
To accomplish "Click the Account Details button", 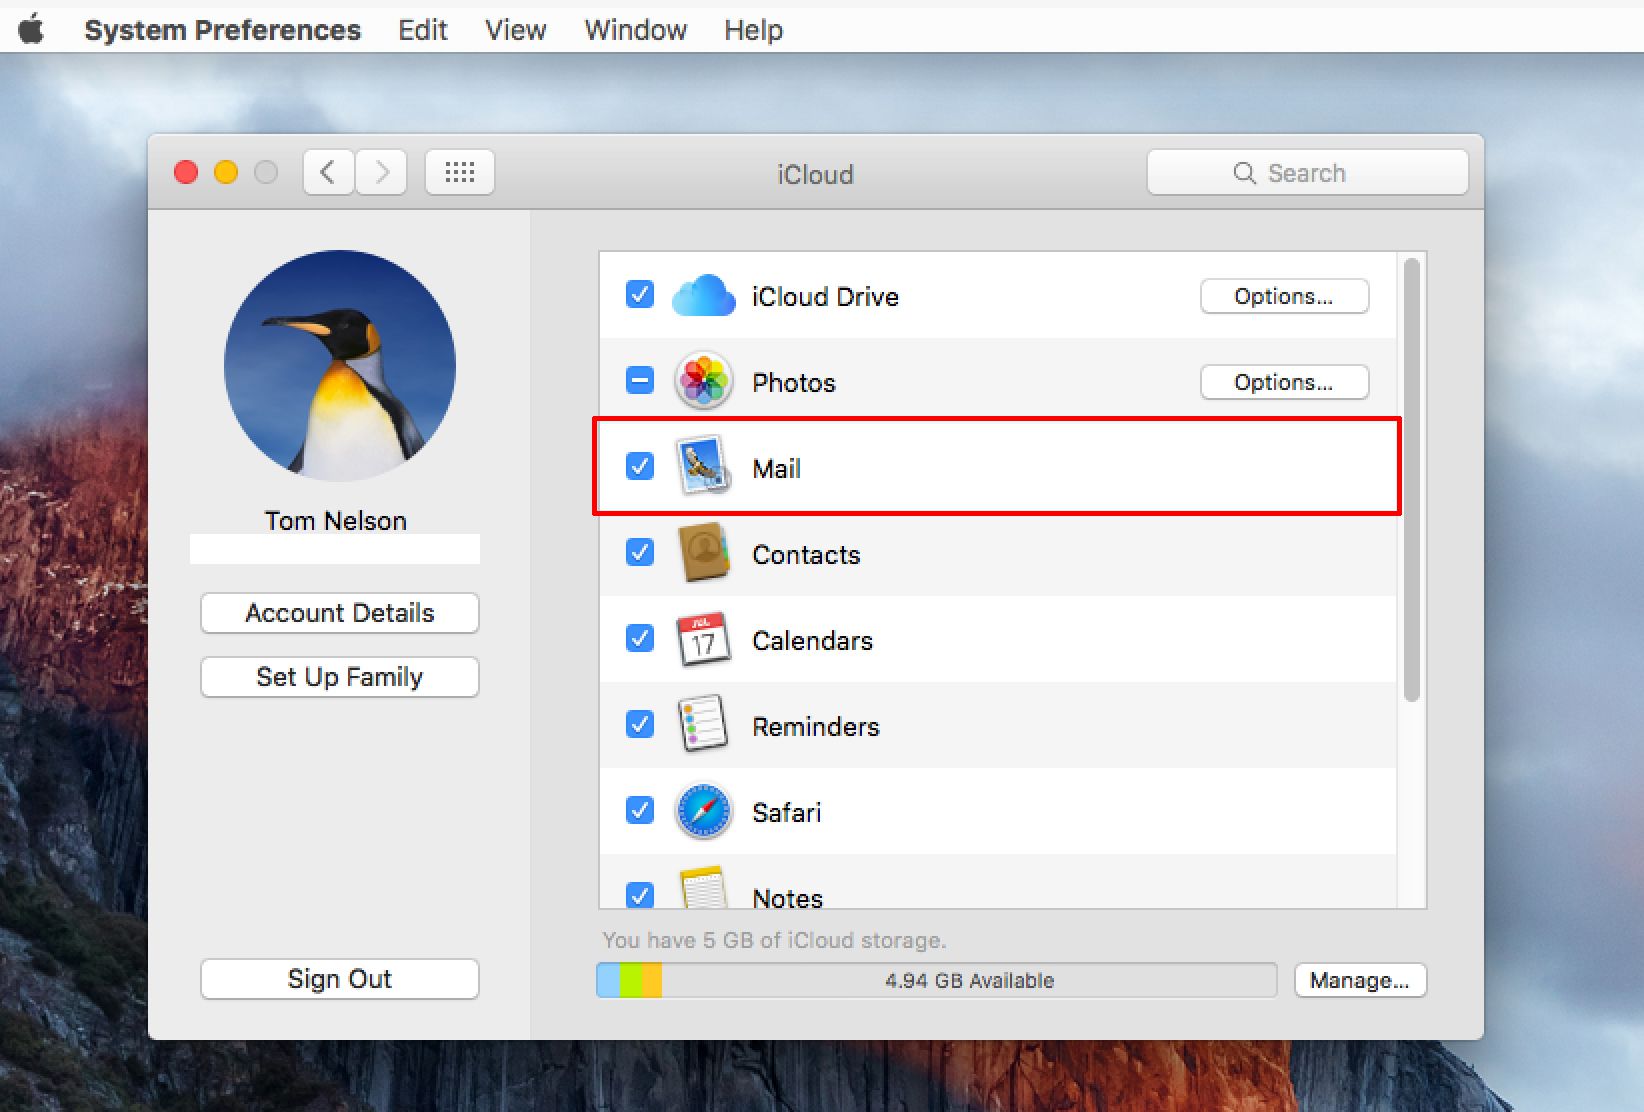I will click(x=339, y=613).
